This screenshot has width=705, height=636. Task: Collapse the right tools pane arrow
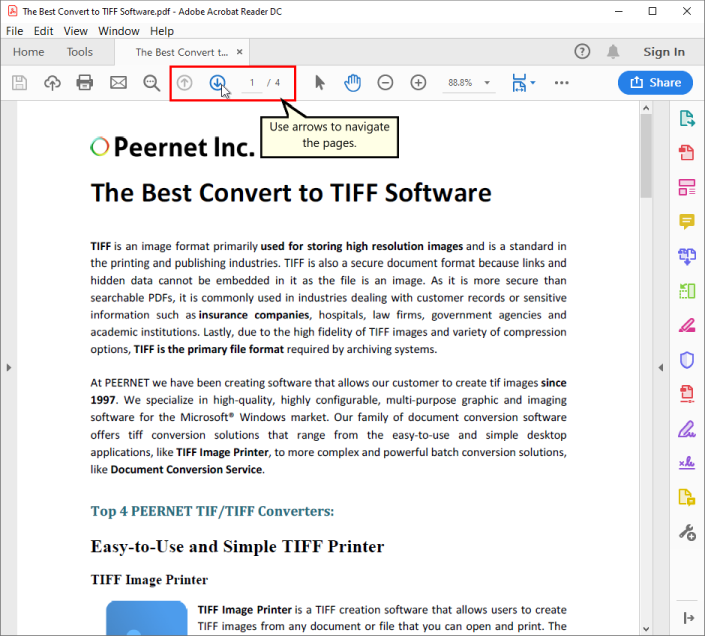coord(688,618)
